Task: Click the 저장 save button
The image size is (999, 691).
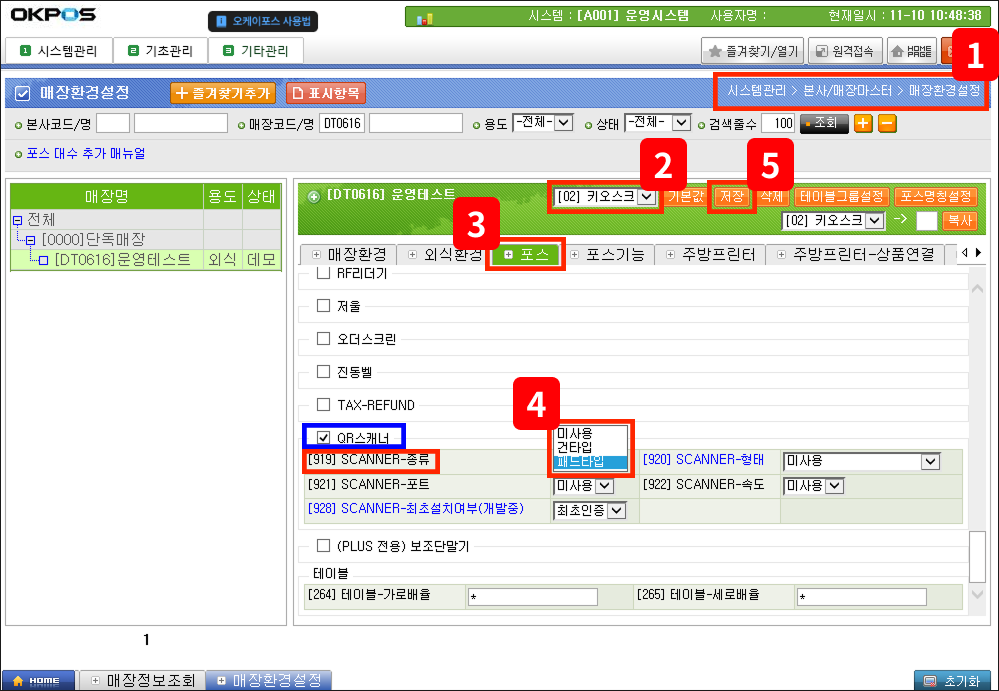Action: [730, 197]
